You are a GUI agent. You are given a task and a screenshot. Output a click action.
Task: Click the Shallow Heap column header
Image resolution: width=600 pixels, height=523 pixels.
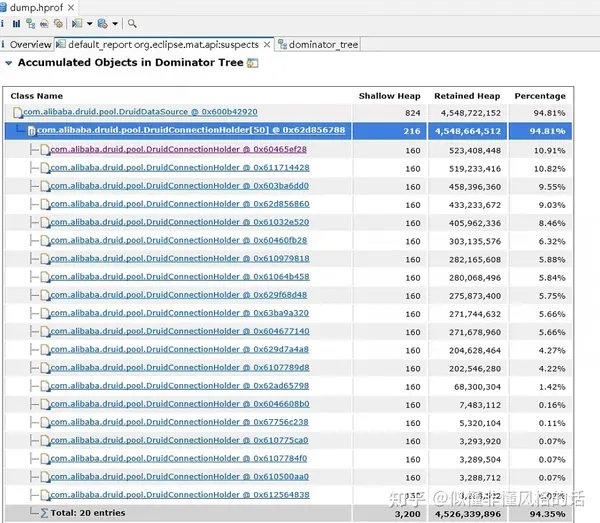coord(390,96)
